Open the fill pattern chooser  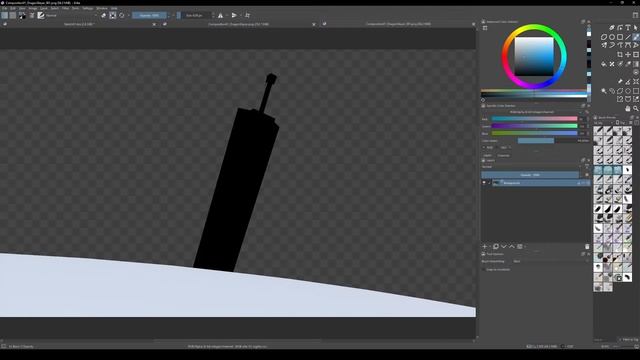click(13, 16)
